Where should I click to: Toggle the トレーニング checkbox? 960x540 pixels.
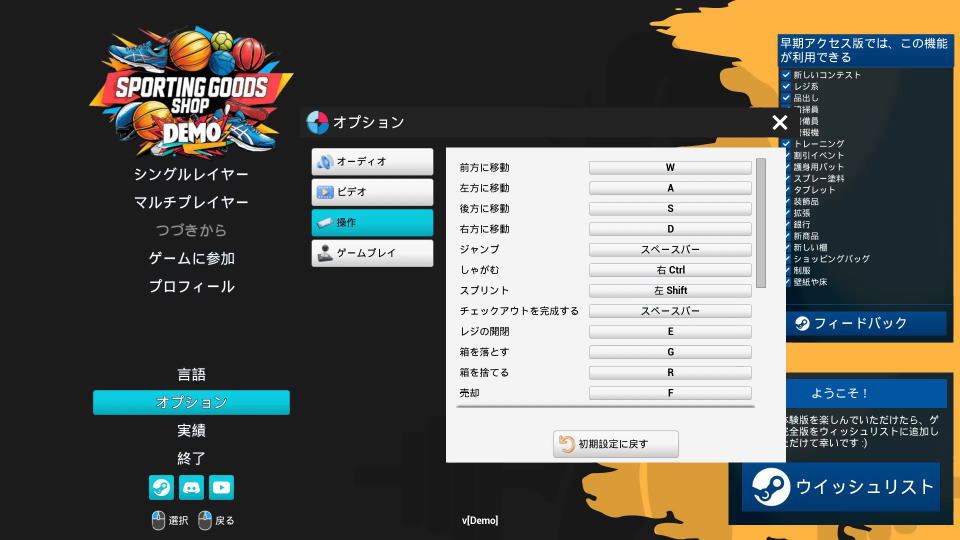pos(786,144)
